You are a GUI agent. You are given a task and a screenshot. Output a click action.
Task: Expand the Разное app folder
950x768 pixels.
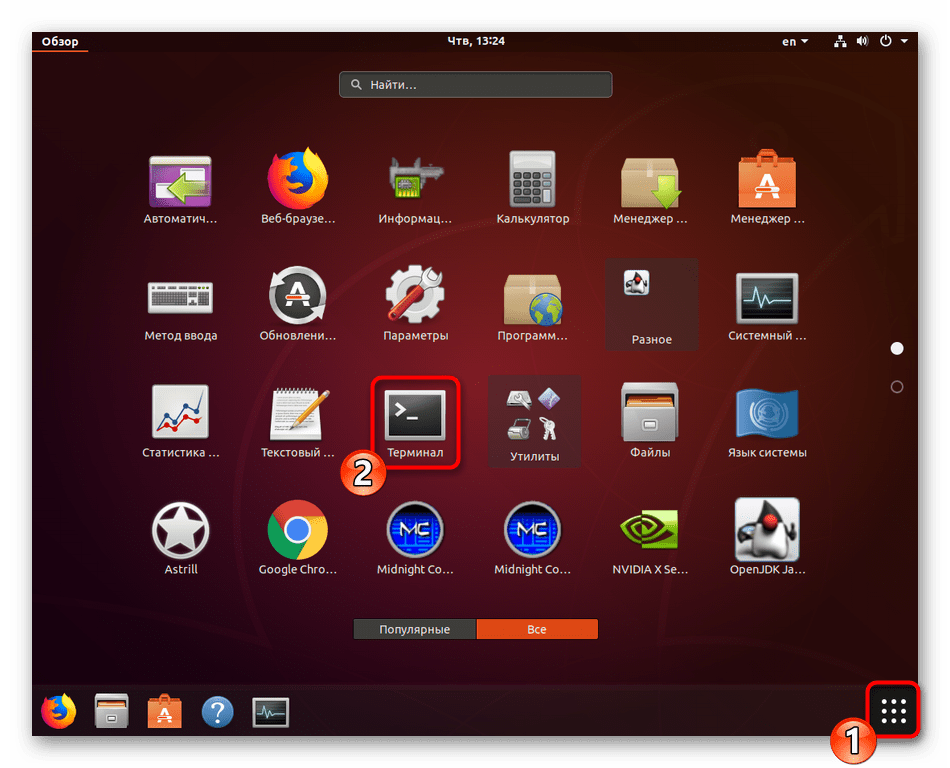click(651, 303)
